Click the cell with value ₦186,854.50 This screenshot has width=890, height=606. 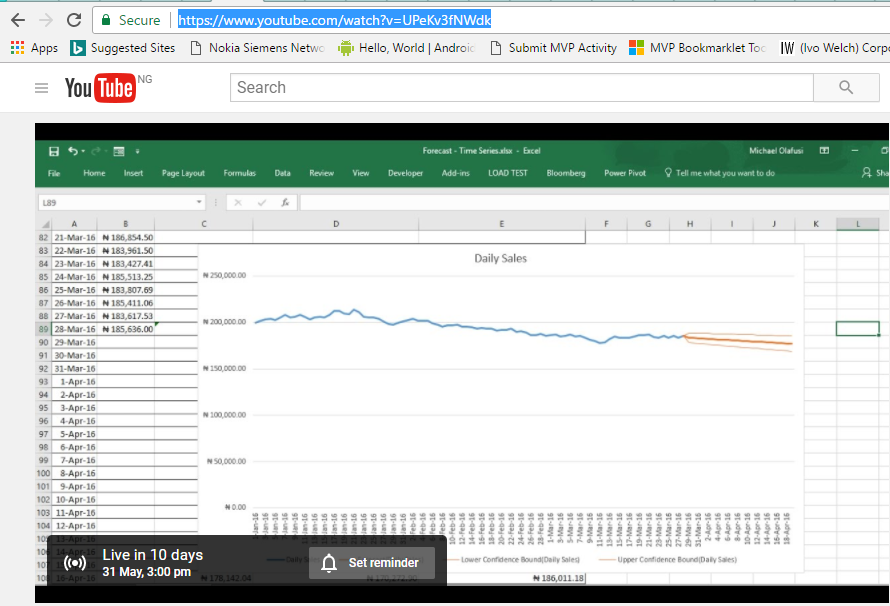(126, 238)
